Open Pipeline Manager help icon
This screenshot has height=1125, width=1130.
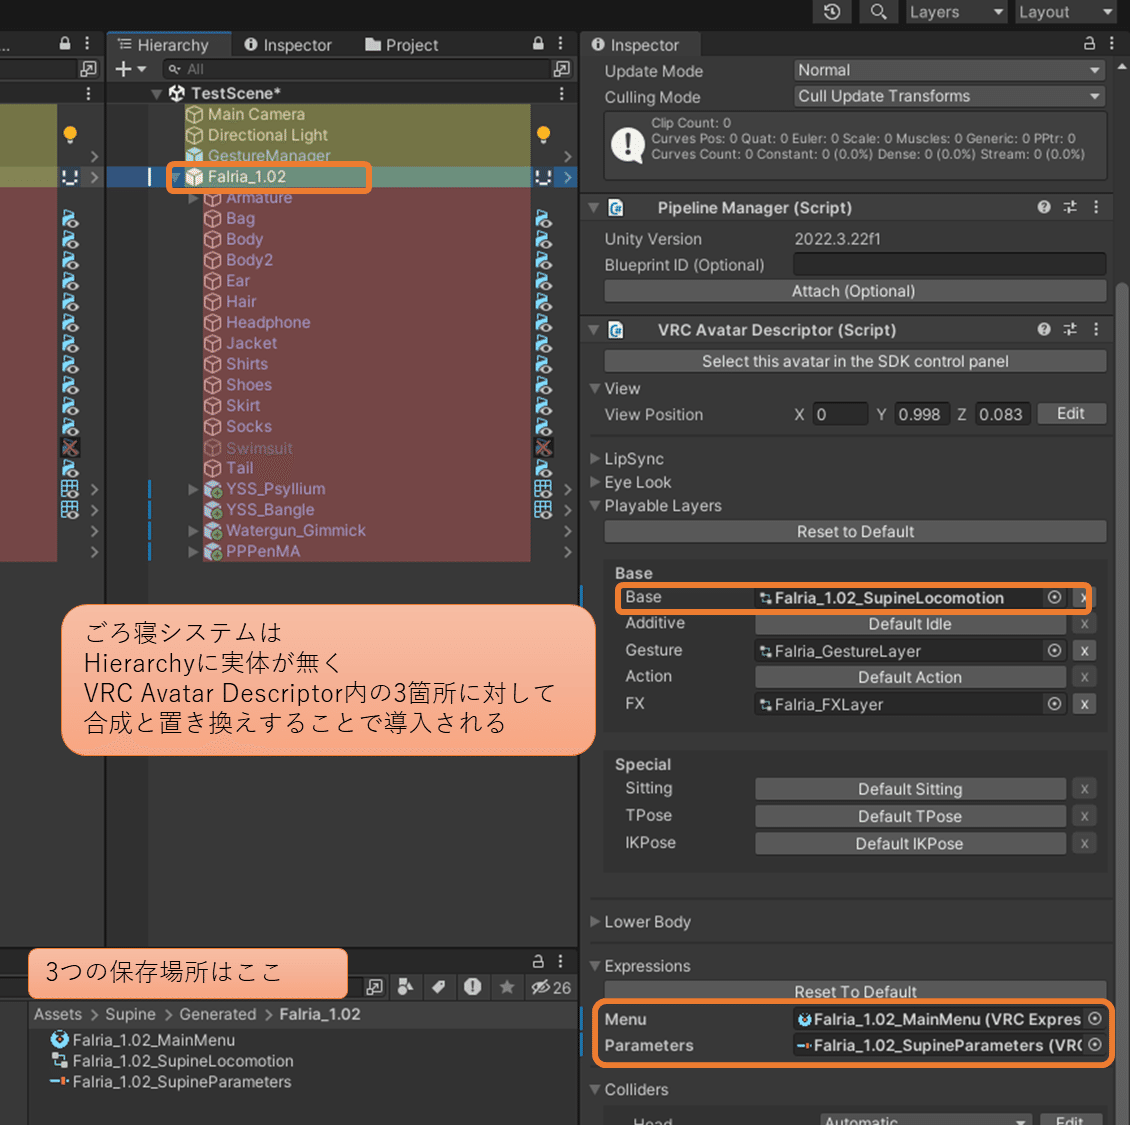pos(1044,208)
